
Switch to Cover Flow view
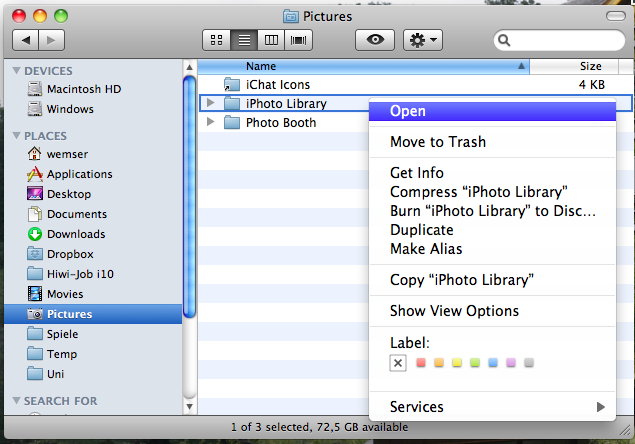click(x=298, y=40)
